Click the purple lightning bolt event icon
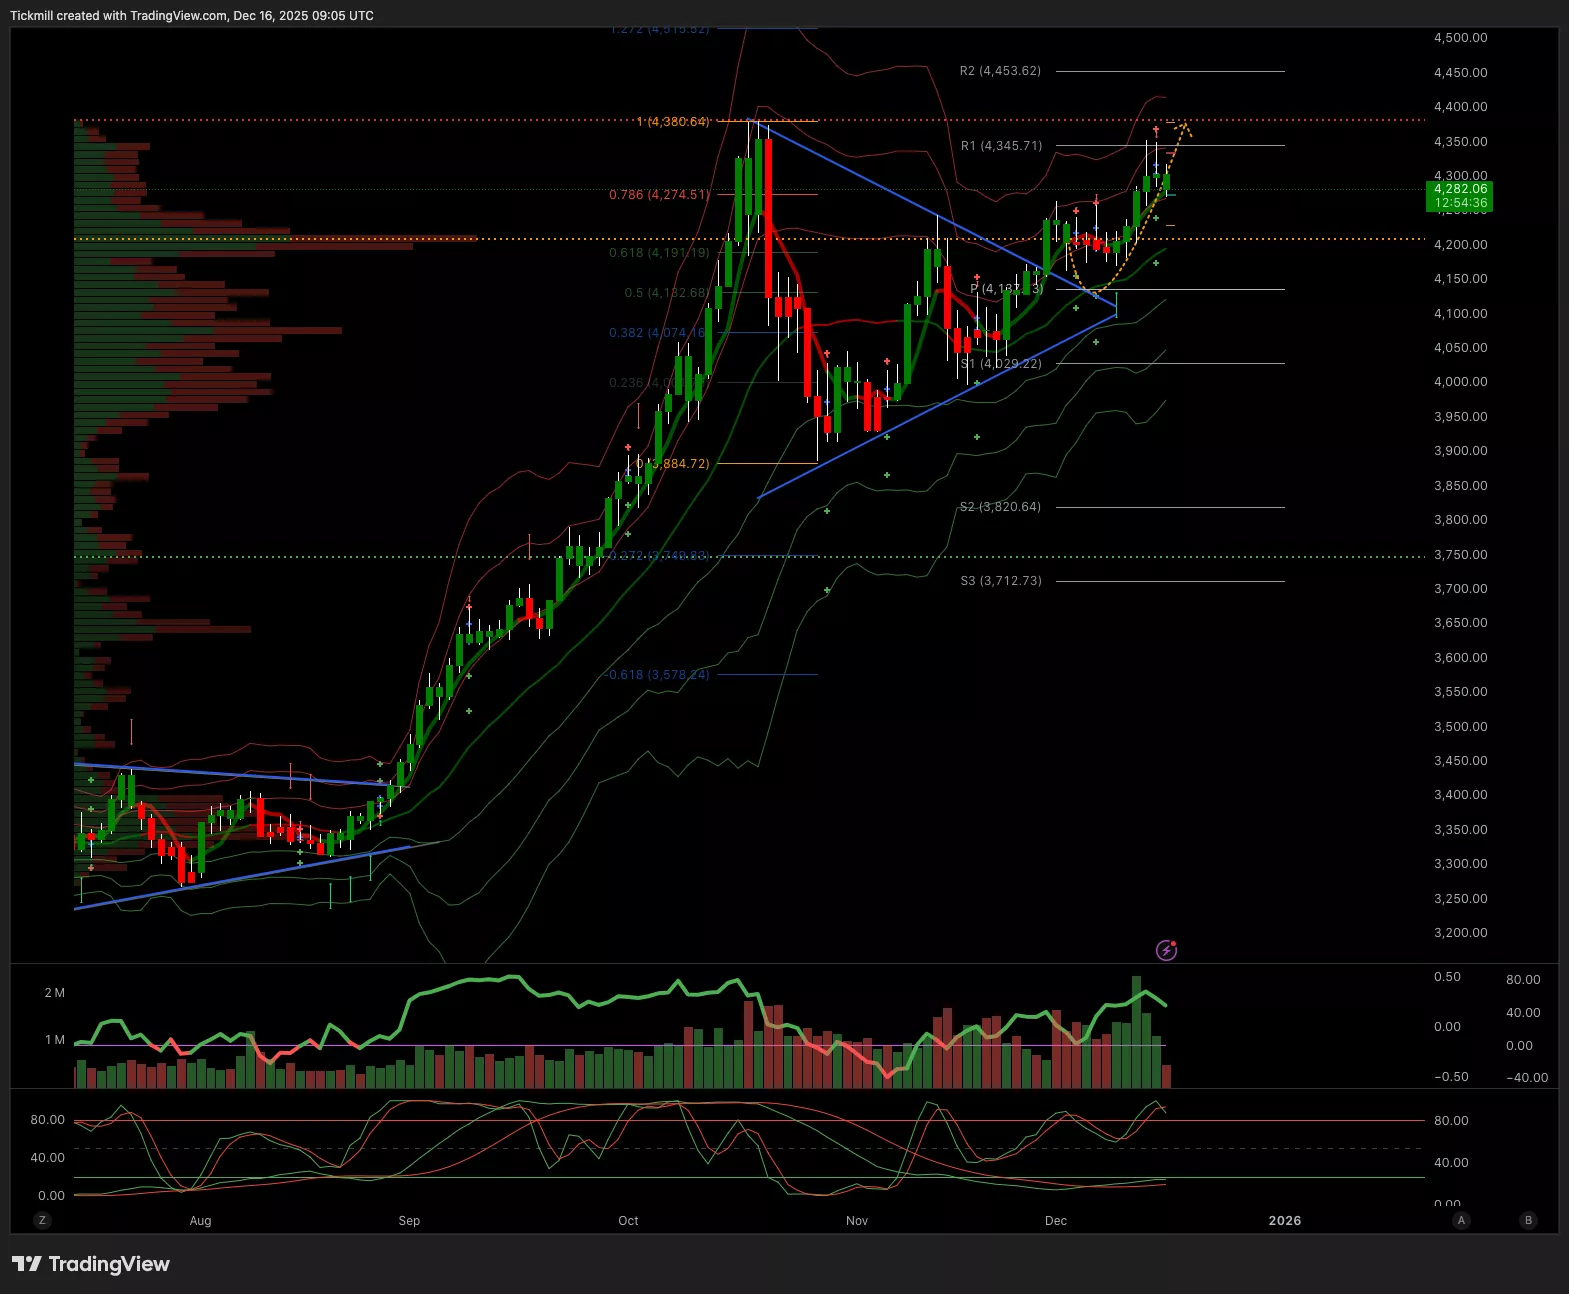1569x1294 pixels. tap(1166, 950)
